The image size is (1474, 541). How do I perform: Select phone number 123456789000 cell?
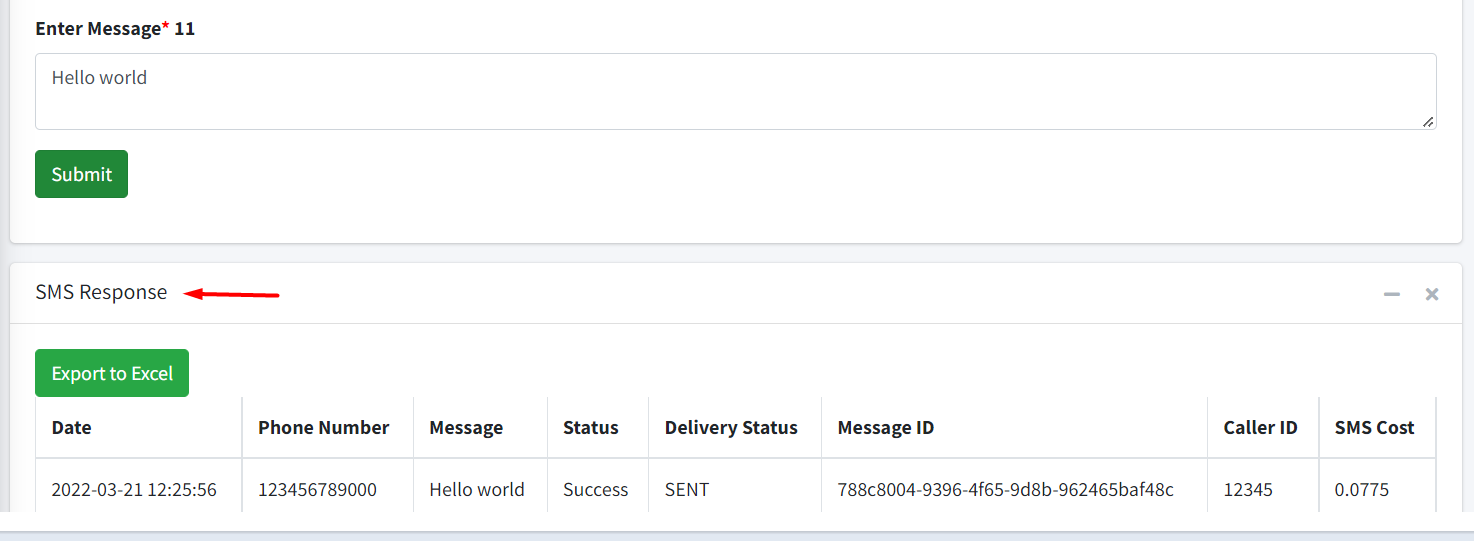tap(317, 489)
